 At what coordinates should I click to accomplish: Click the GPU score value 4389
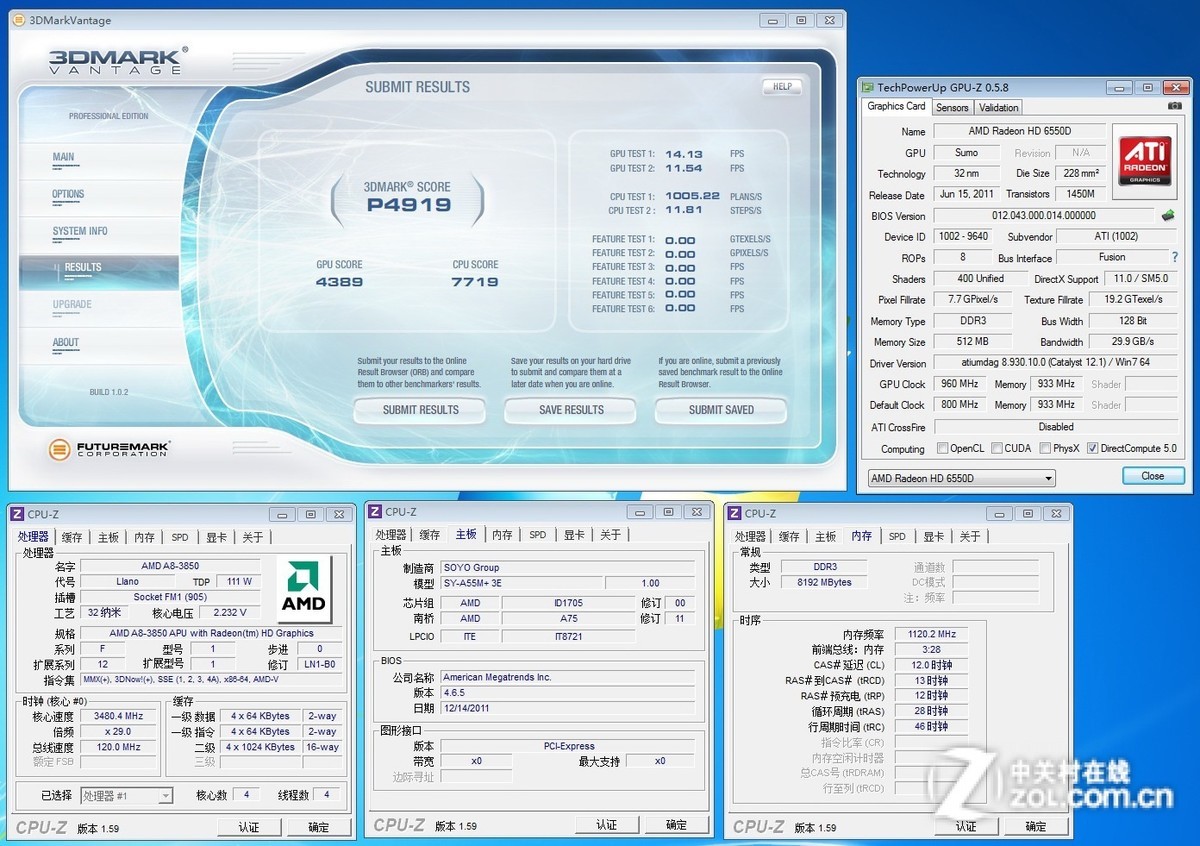[x=339, y=282]
